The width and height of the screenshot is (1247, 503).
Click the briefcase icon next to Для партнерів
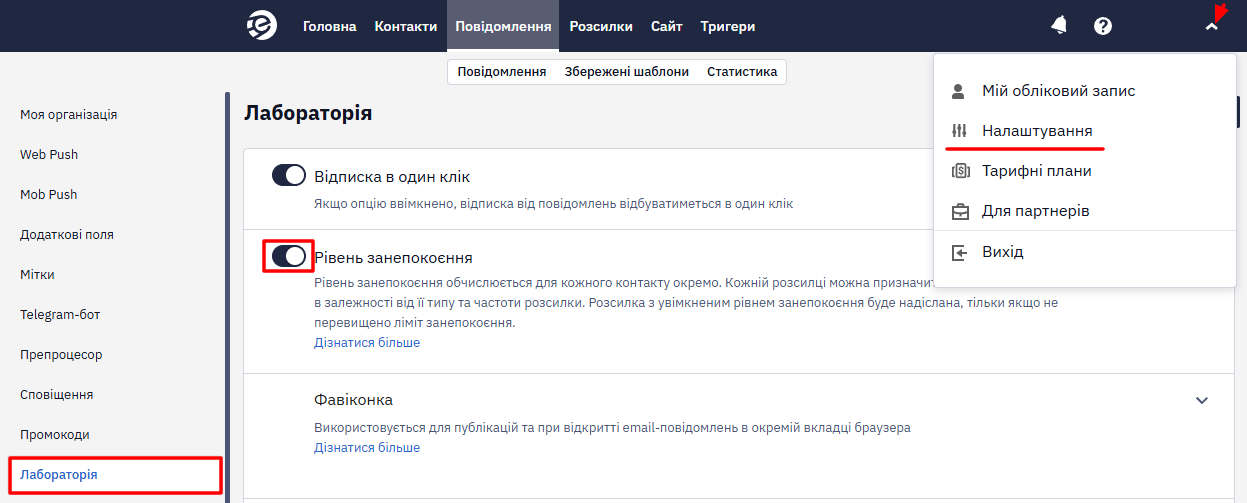pyautogui.click(x=960, y=211)
